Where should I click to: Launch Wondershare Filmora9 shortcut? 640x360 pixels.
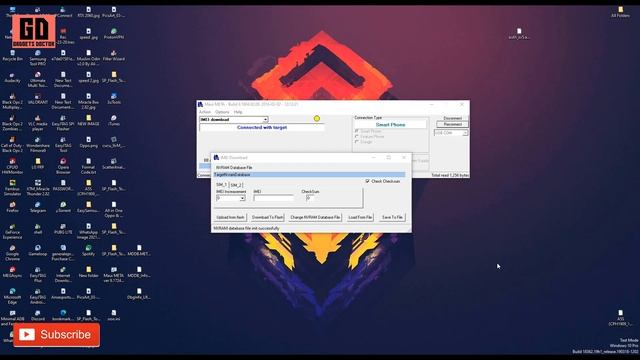(x=38, y=145)
